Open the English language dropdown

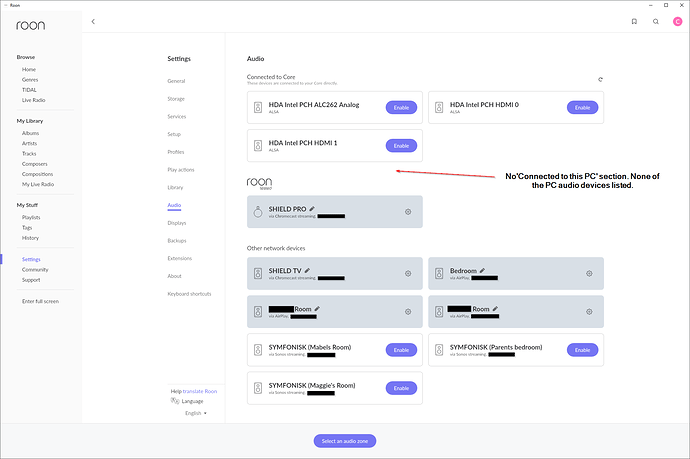(196, 413)
